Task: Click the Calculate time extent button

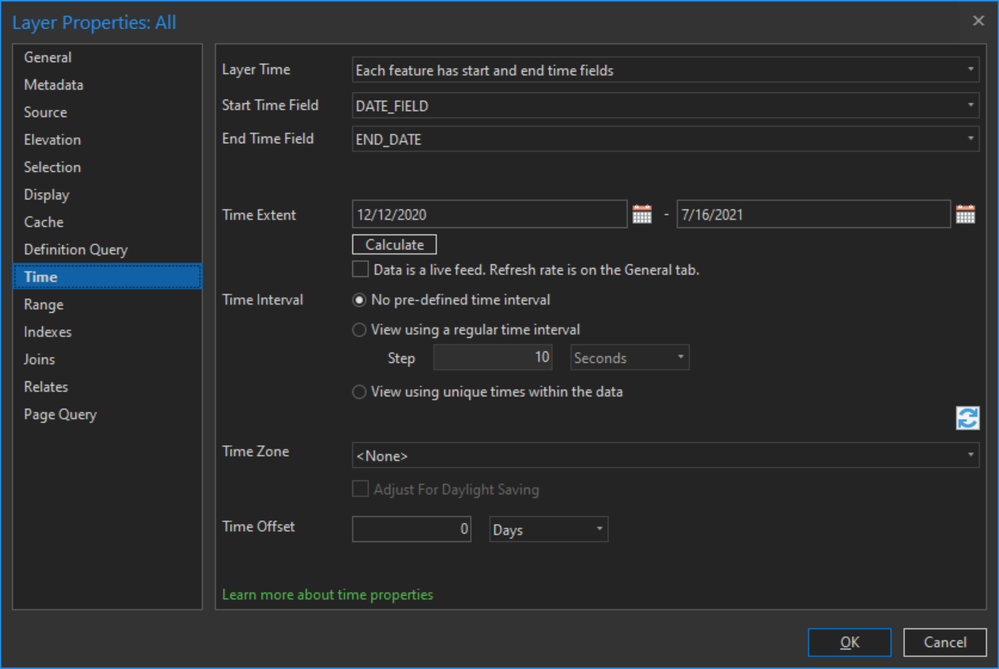Action: pyautogui.click(x=394, y=245)
